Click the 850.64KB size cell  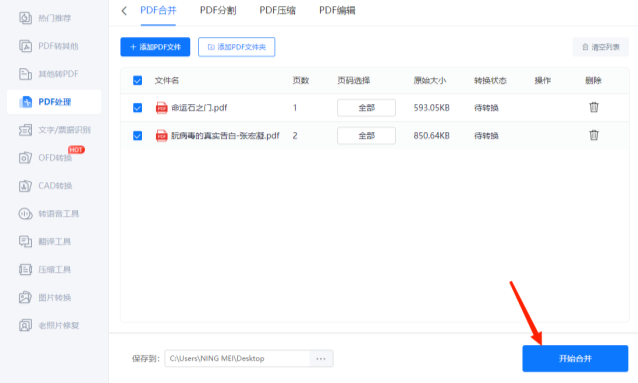tap(432, 136)
